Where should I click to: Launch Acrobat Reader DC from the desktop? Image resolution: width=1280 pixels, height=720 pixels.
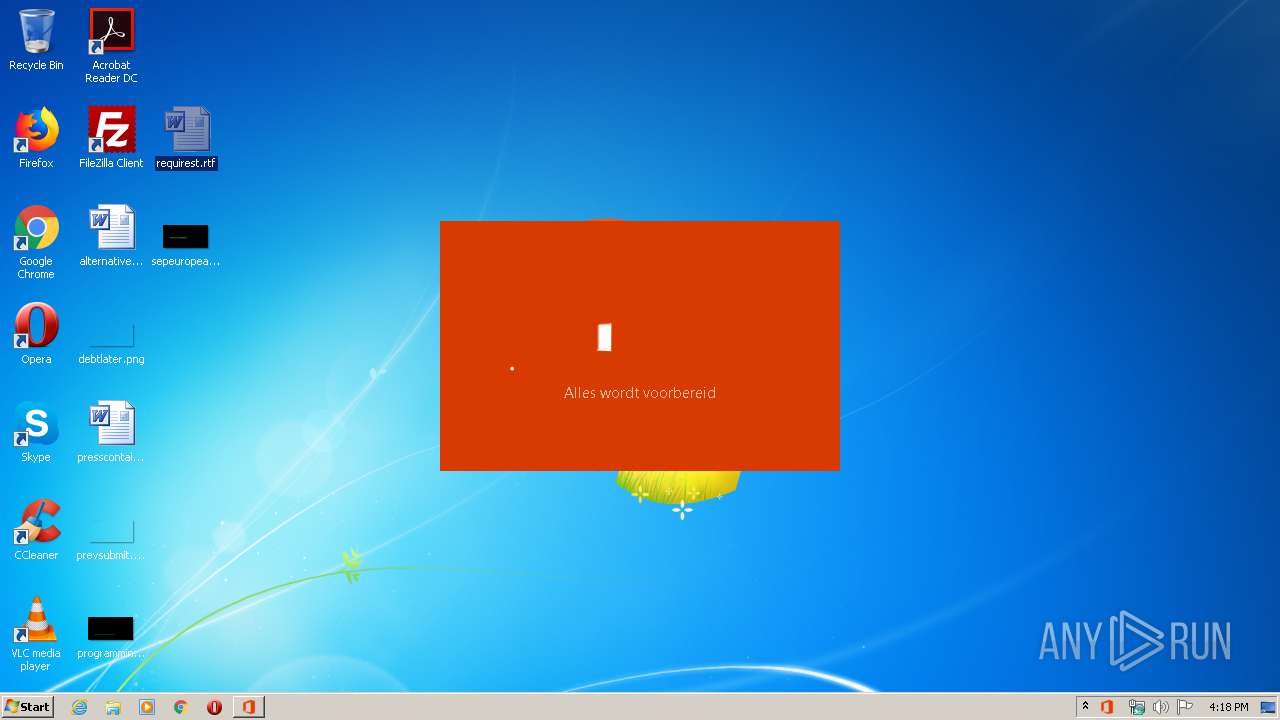(x=111, y=46)
